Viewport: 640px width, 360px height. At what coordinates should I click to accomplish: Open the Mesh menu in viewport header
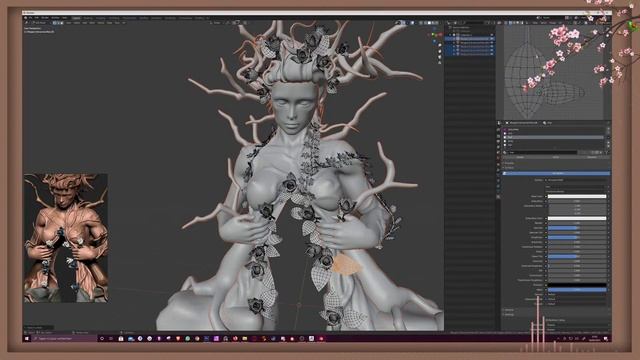coord(92,23)
